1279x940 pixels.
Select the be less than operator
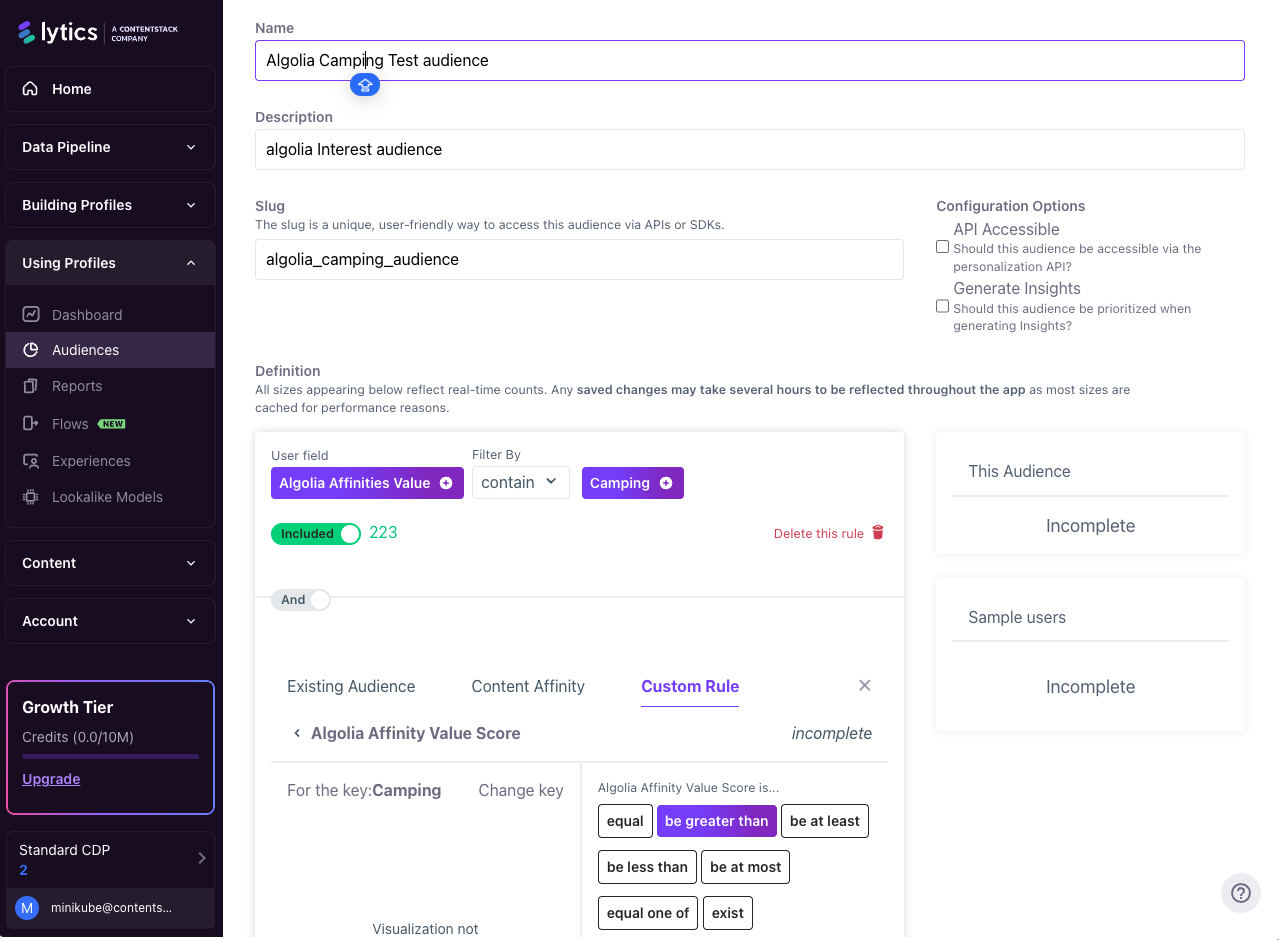pos(647,867)
